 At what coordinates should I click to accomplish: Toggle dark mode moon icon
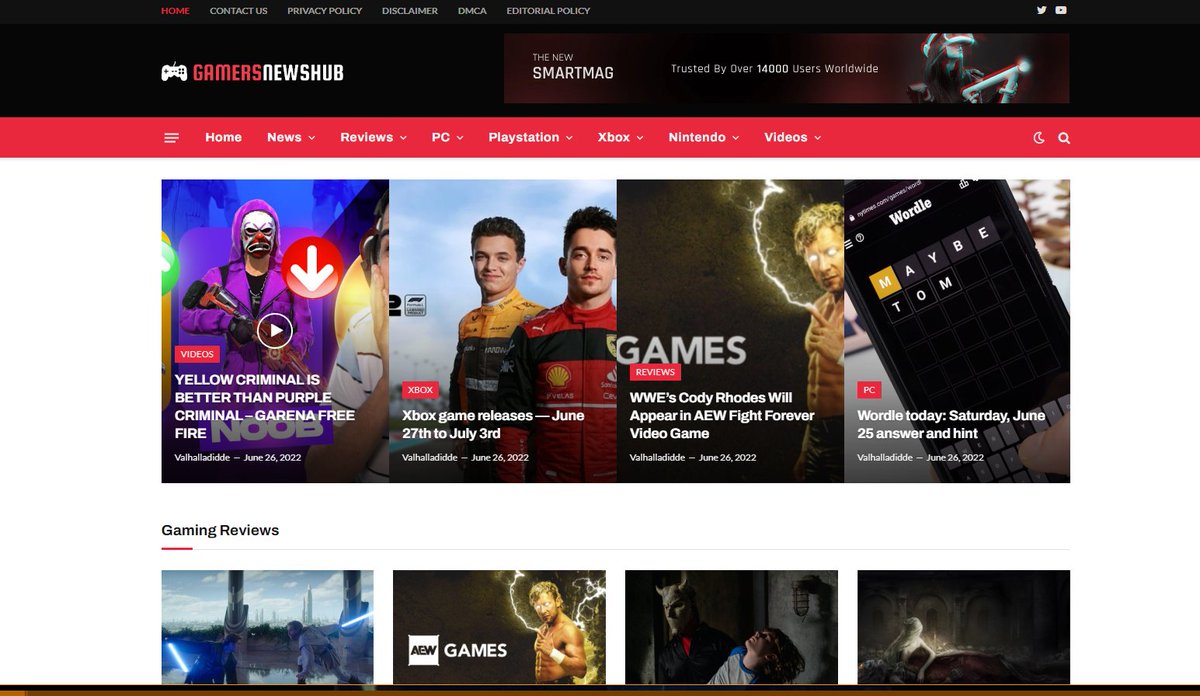(1039, 138)
